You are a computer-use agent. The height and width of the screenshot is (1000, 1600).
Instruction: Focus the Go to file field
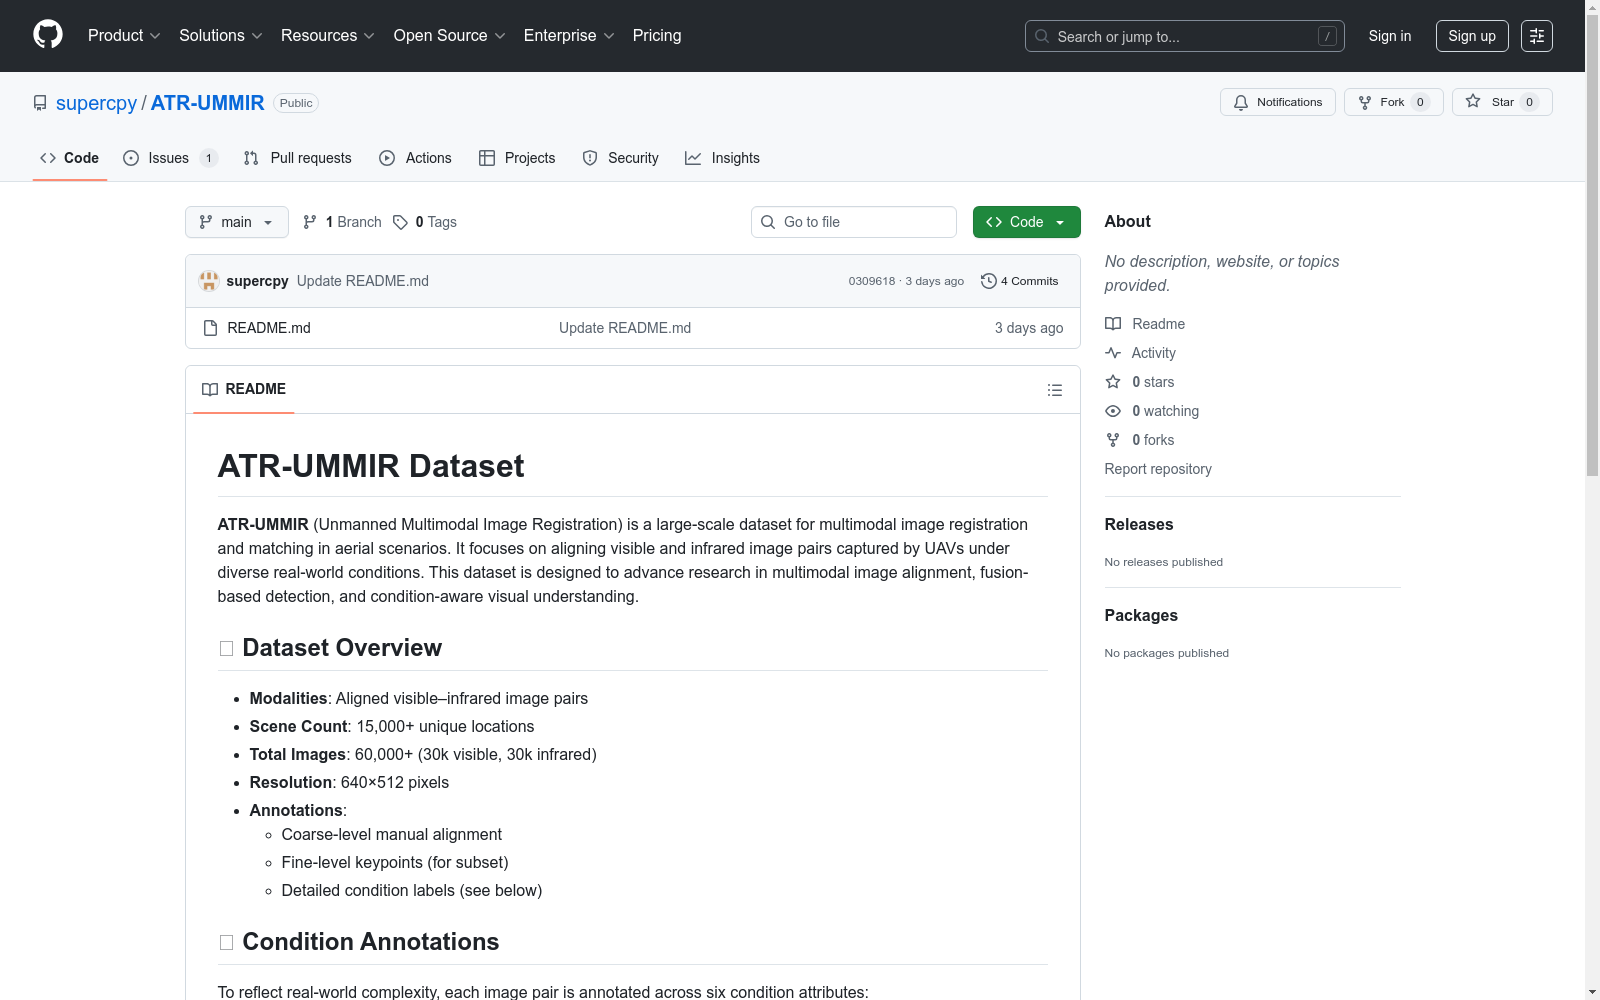[x=855, y=222]
